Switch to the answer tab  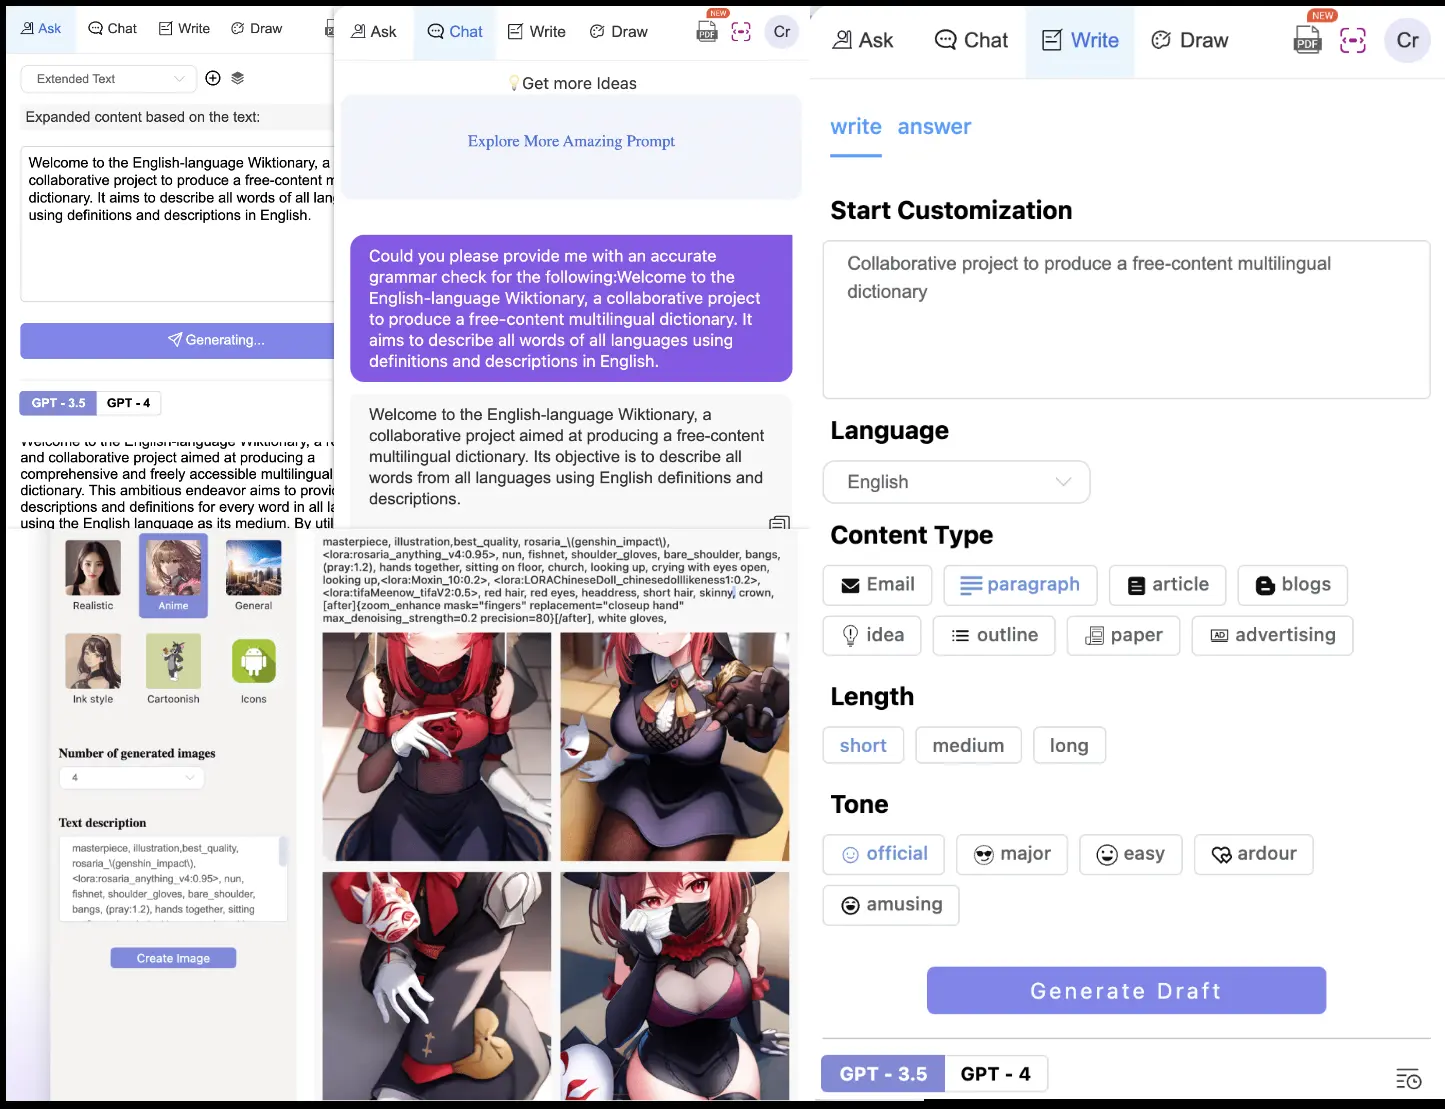click(934, 127)
